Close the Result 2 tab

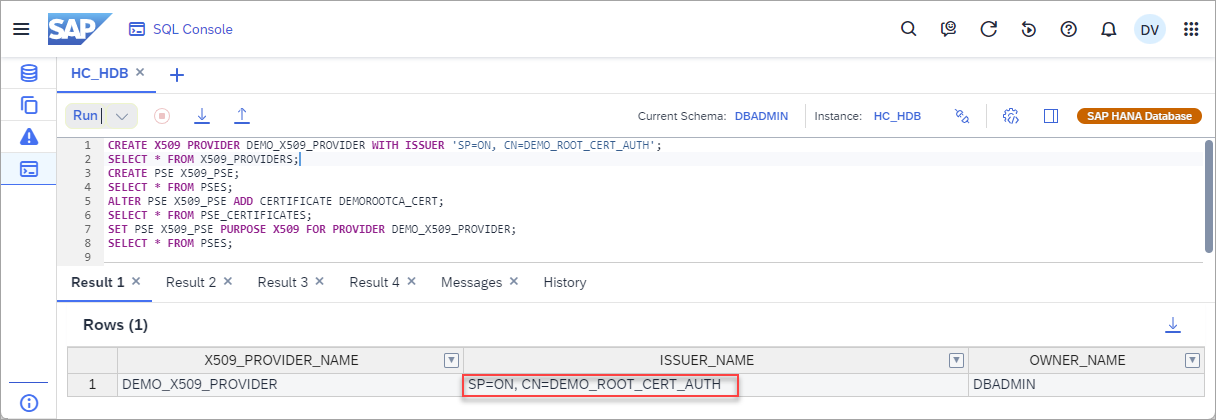tap(227, 281)
